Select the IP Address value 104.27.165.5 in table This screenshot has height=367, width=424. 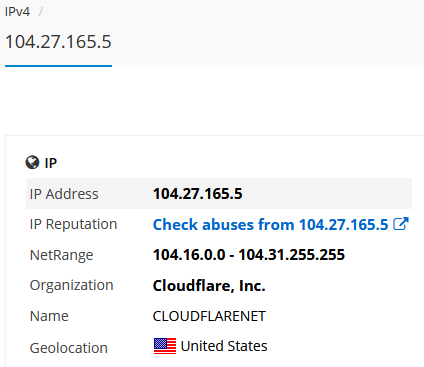[x=197, y=194]
